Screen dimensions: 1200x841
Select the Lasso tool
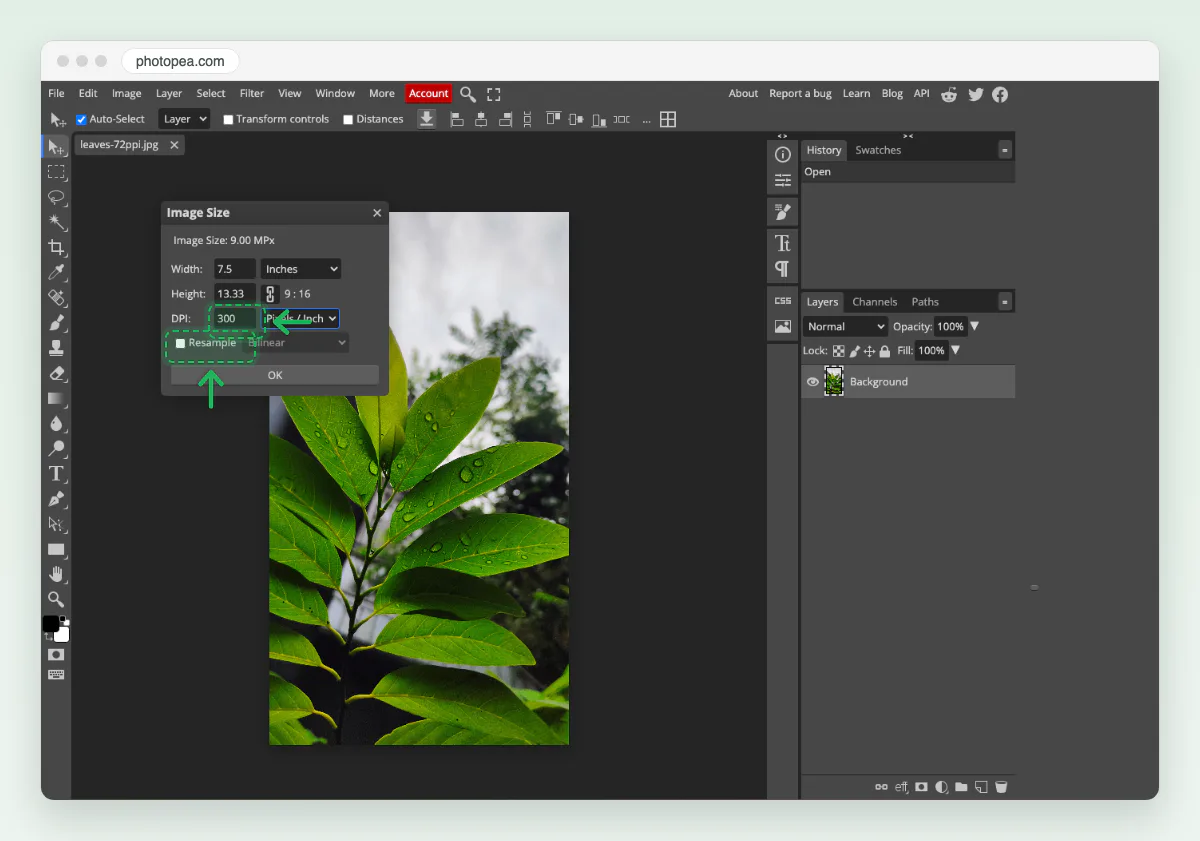click(x=56, y=197)
